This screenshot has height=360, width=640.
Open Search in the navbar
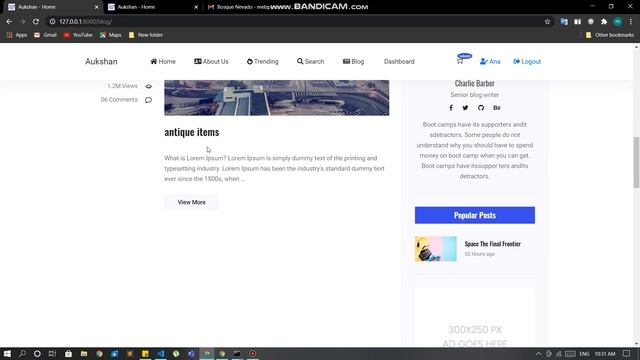click(310, 62)
